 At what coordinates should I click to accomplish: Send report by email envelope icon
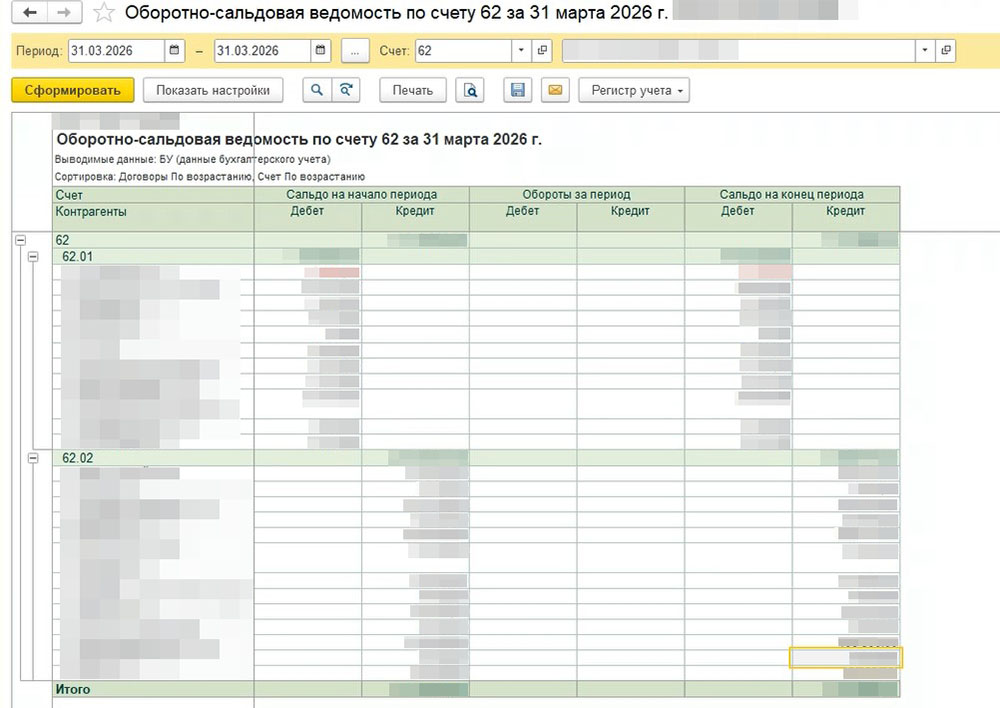(555, 90)
